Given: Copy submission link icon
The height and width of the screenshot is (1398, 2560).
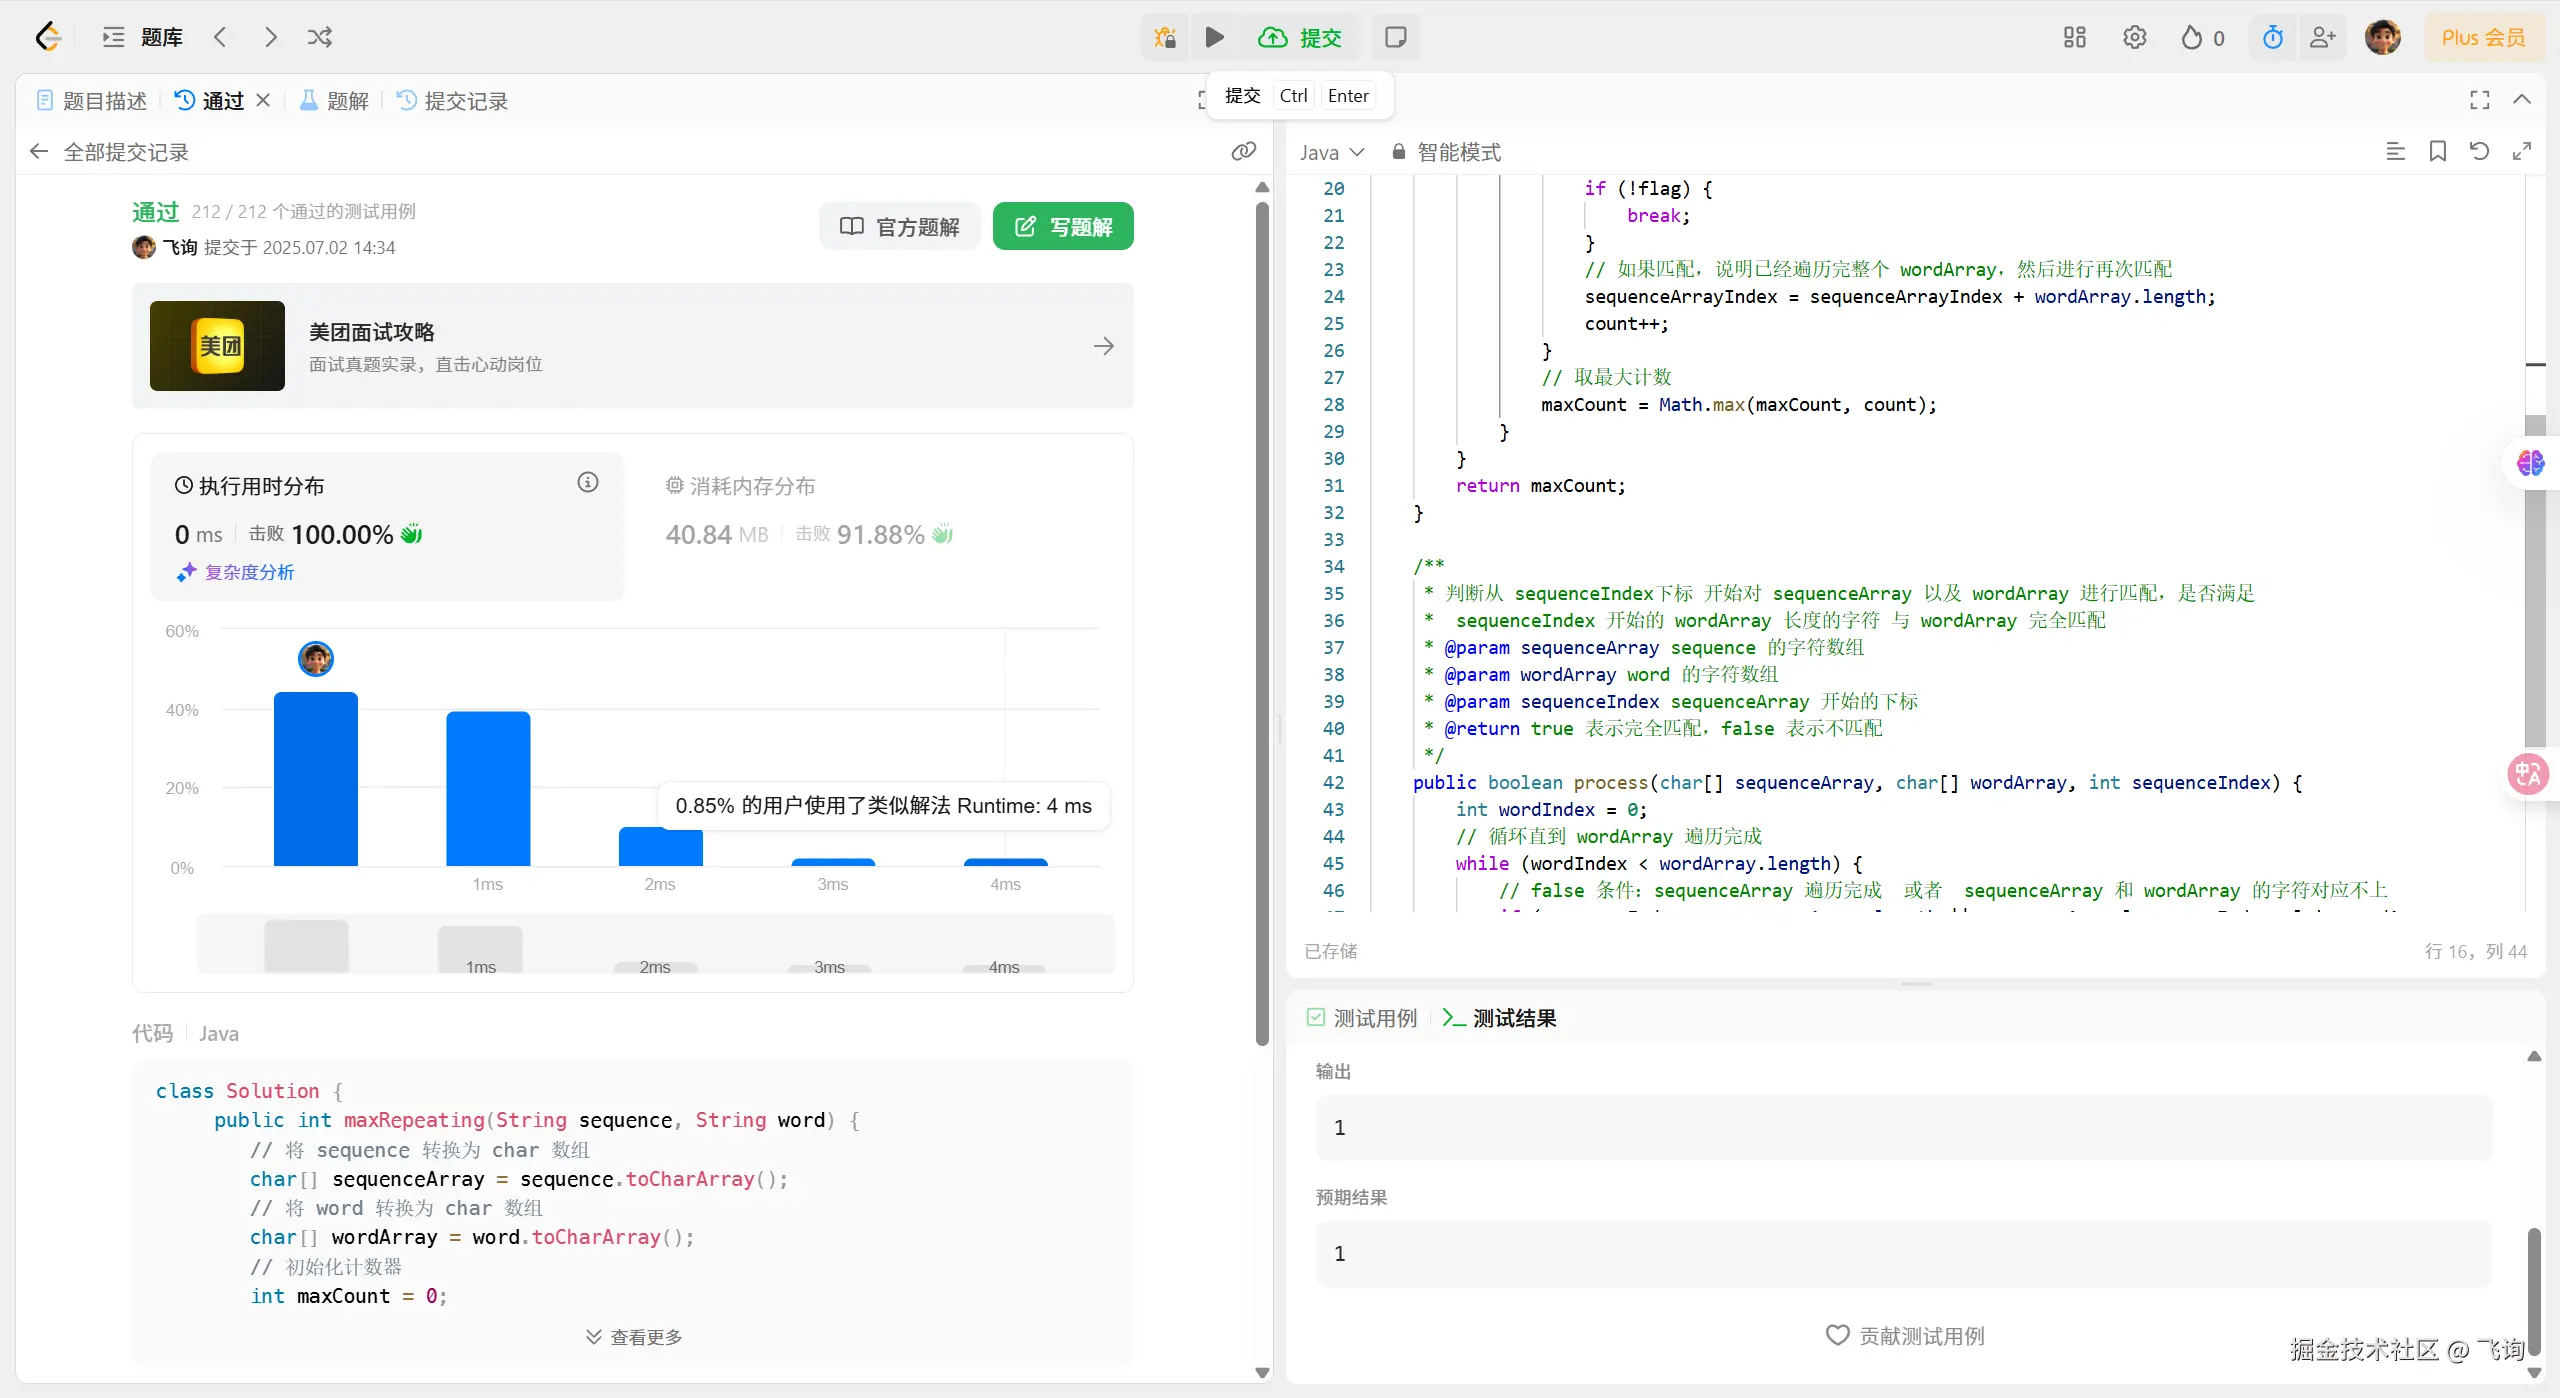Looking at the screenshot, I should tap(1243, 152).
